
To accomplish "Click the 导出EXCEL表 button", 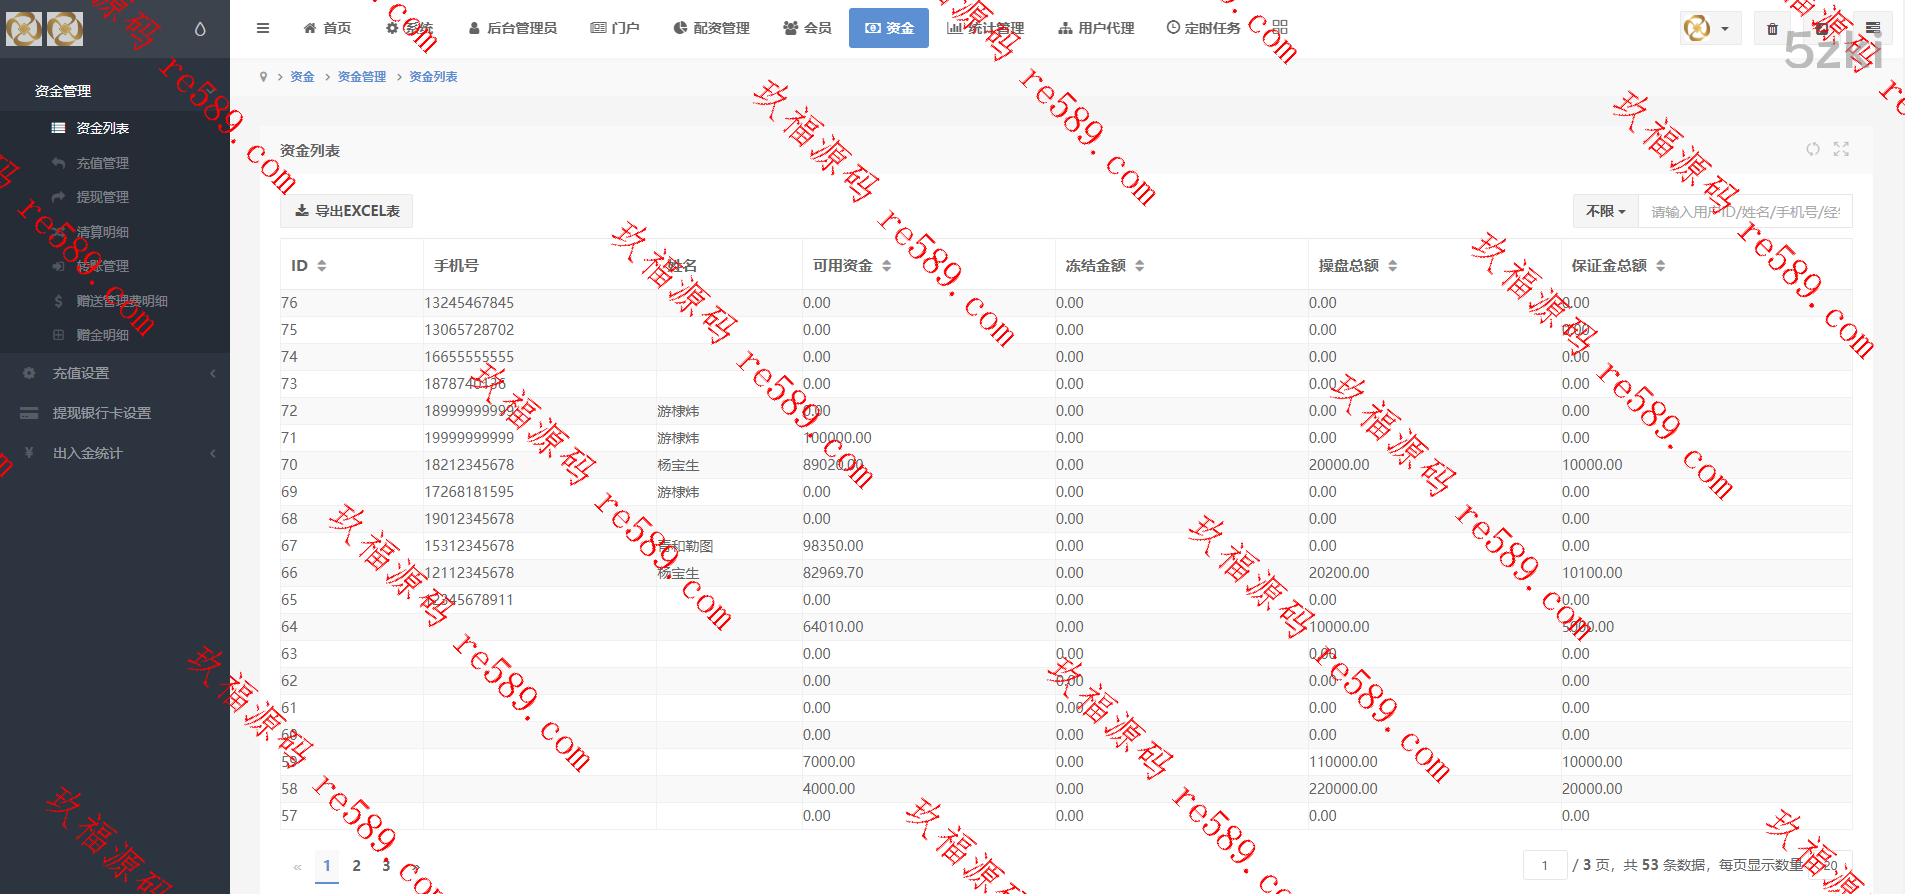I will coord(347,211).
